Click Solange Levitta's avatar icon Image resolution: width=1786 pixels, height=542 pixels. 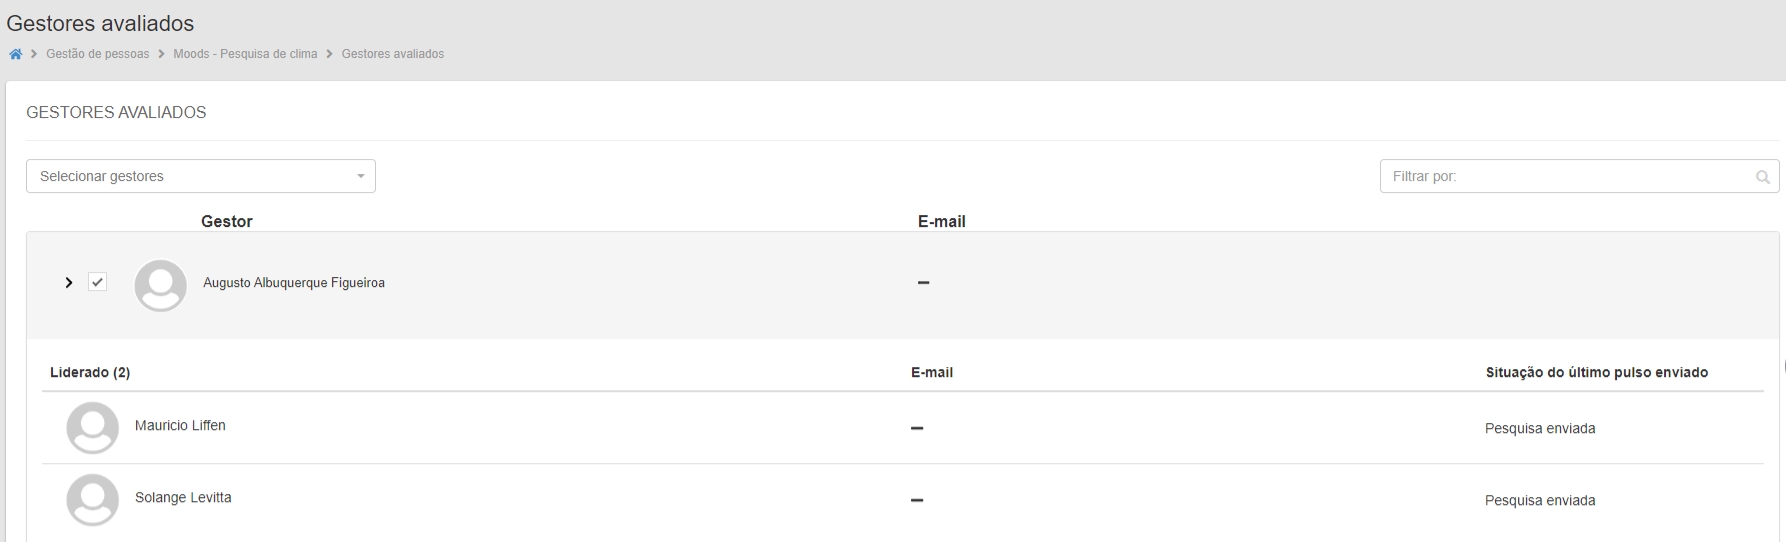(x=92, y=500)
